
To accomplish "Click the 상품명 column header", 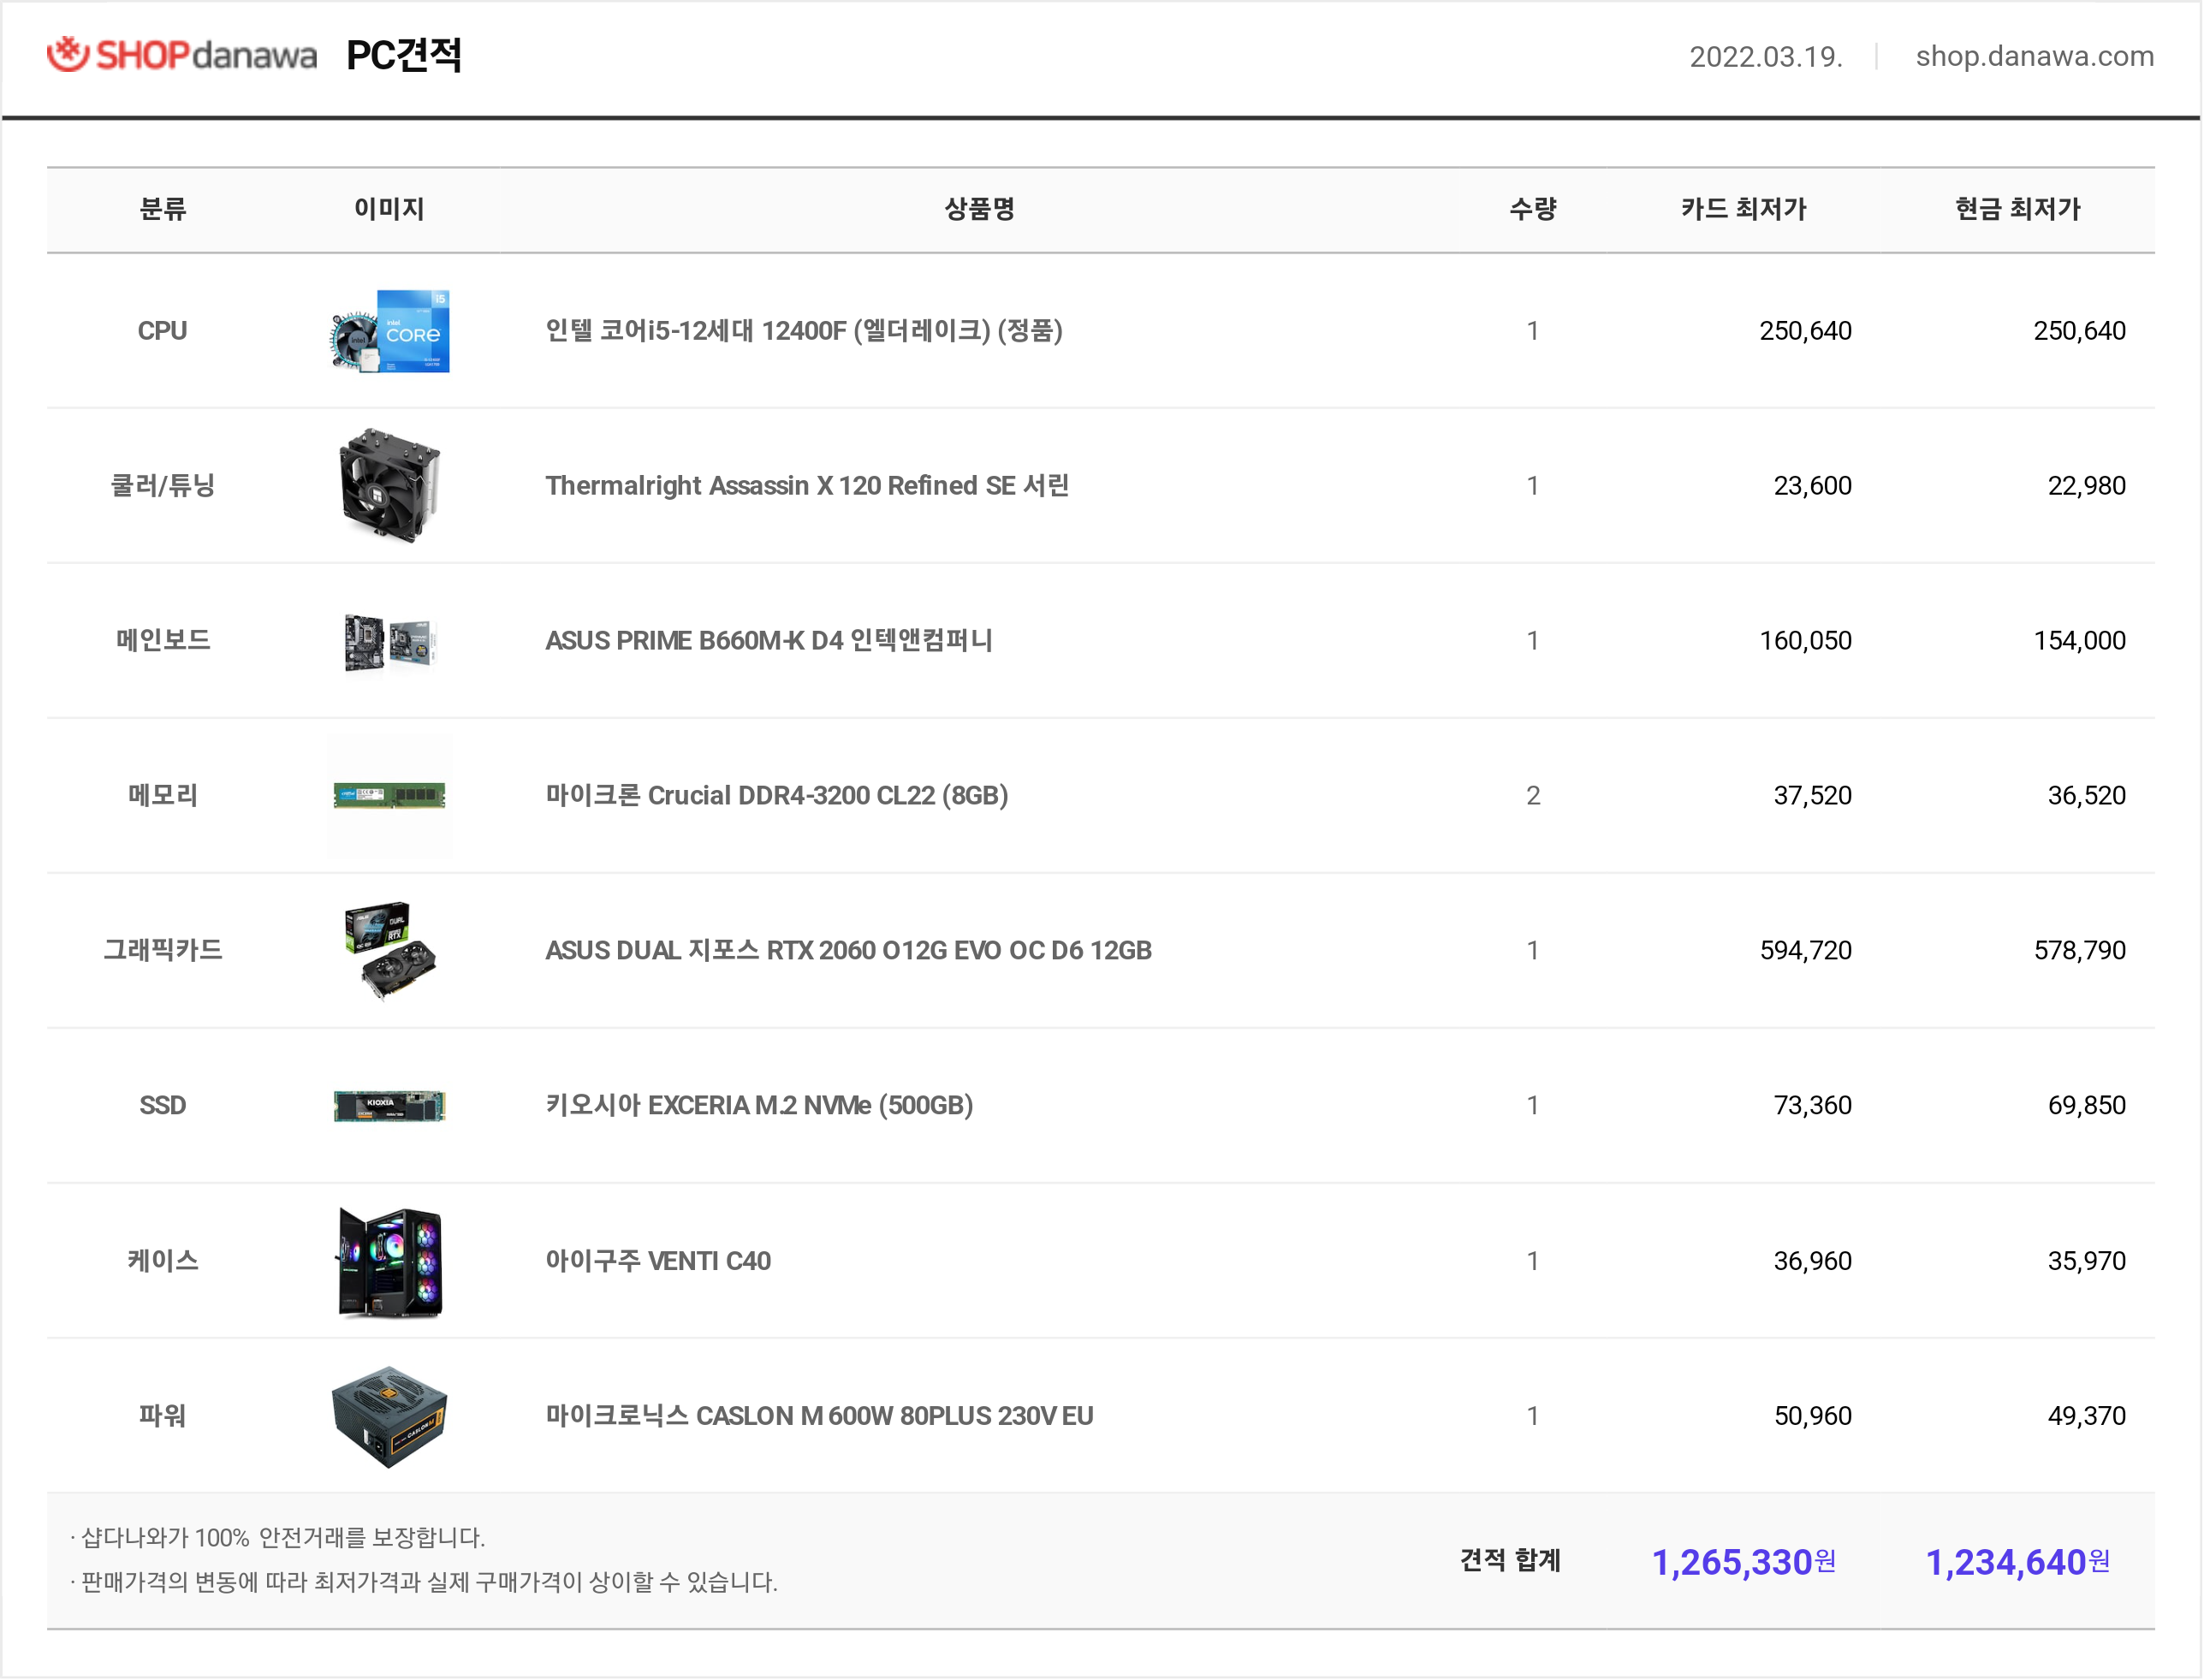I will (980, 209).
